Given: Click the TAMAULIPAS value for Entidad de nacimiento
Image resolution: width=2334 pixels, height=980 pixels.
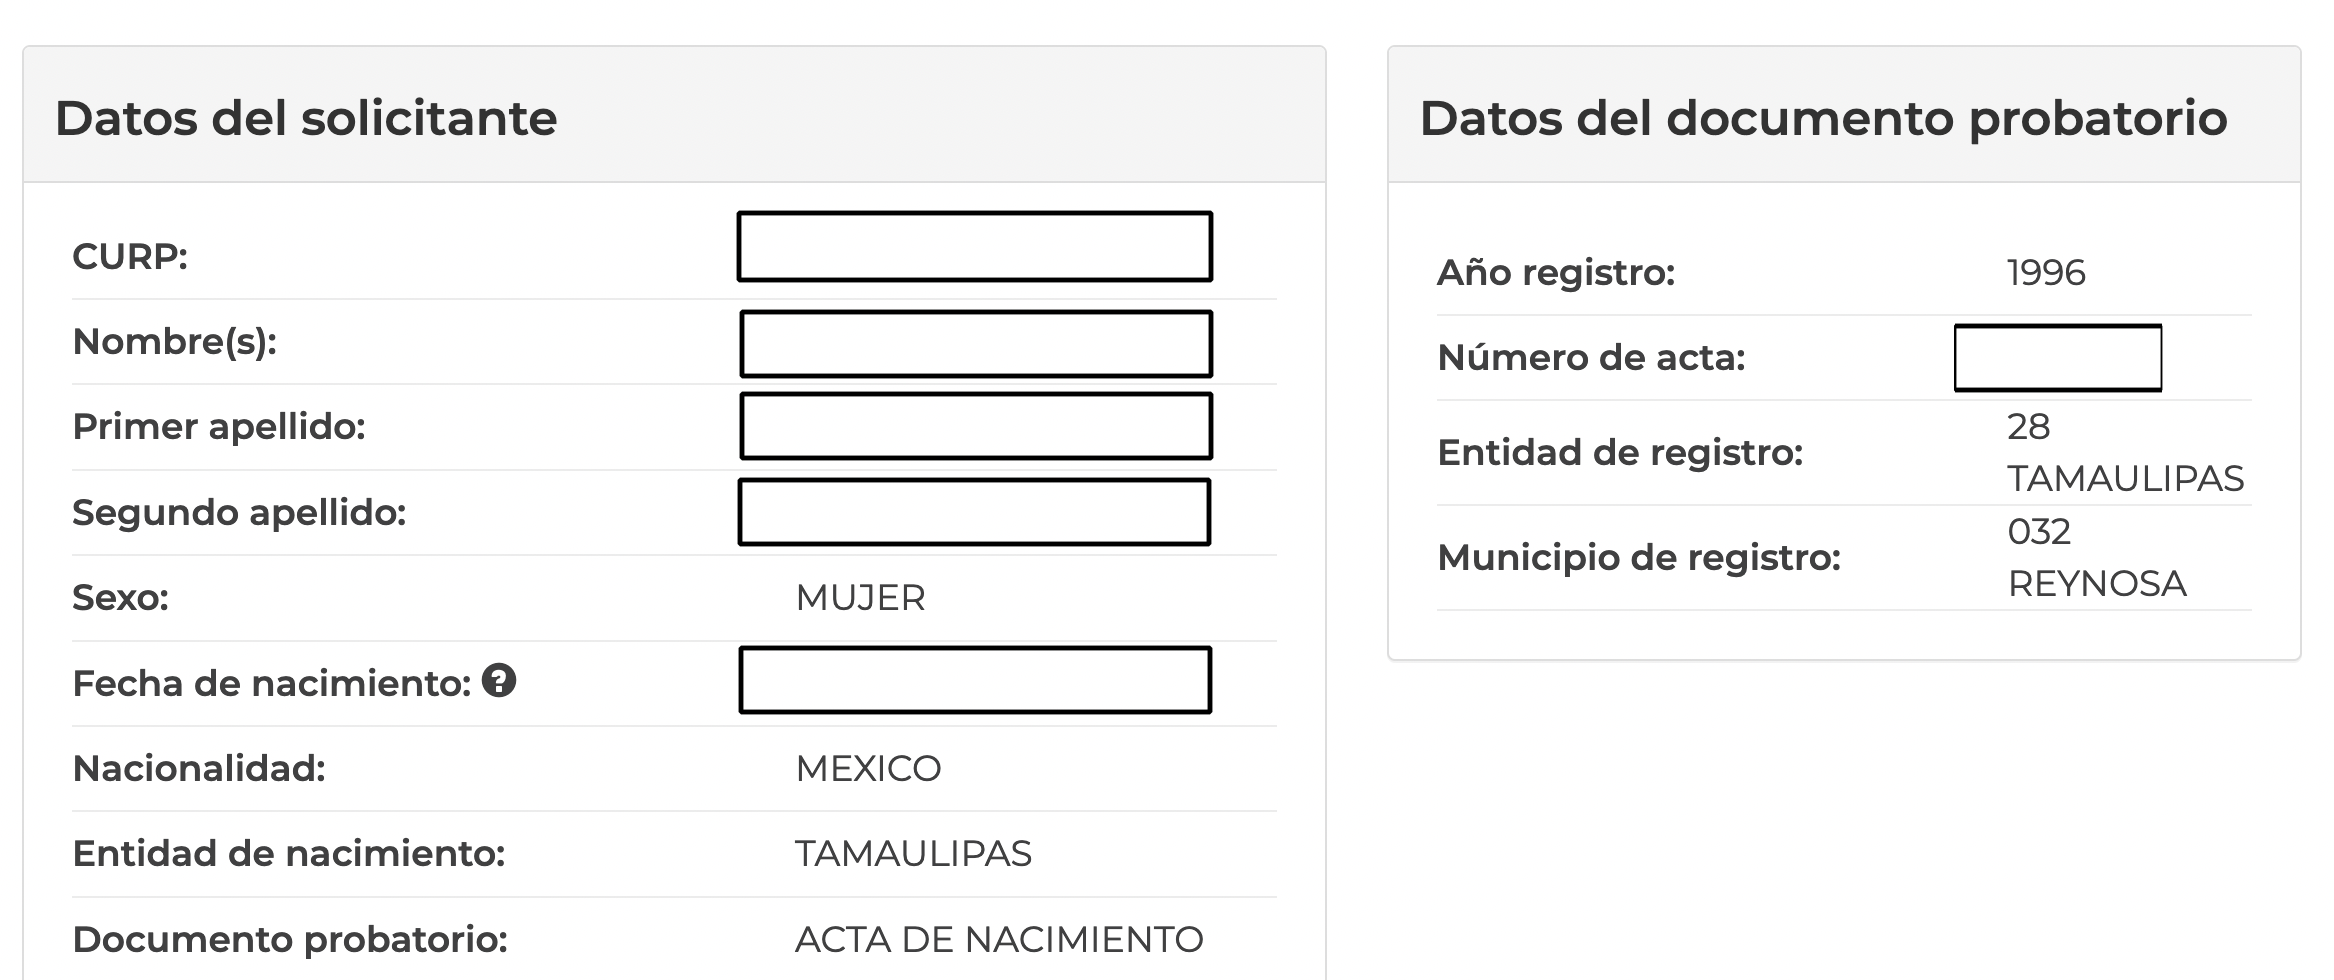Looking at the screenshot, I should (912, 854).
